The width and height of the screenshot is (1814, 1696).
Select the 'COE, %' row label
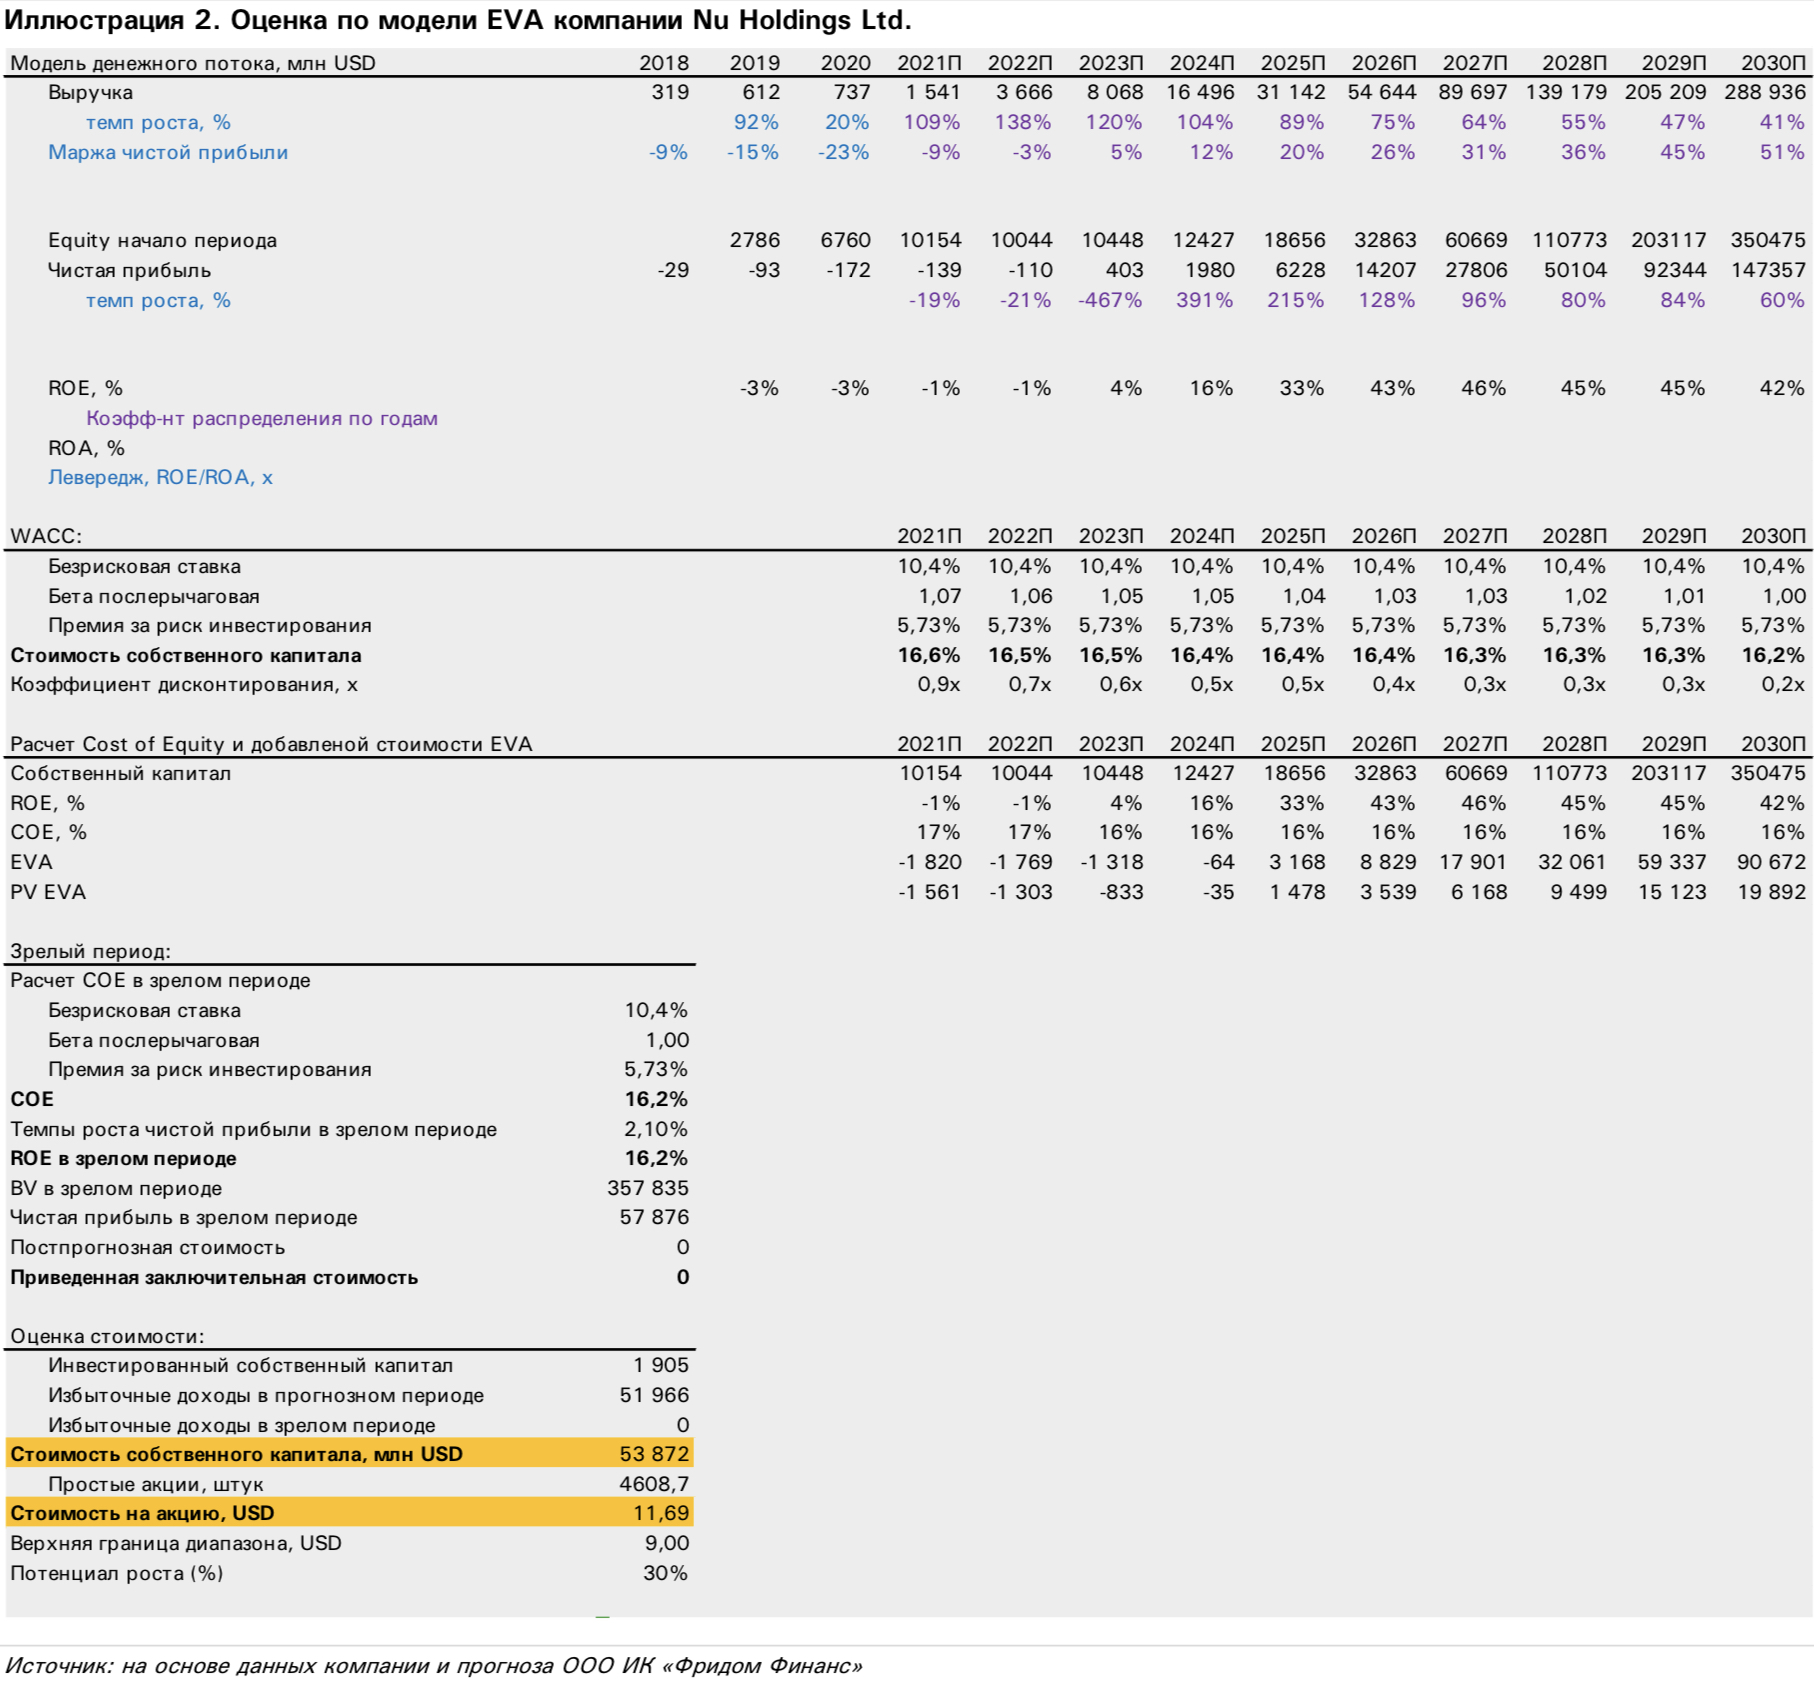point(48,832)
